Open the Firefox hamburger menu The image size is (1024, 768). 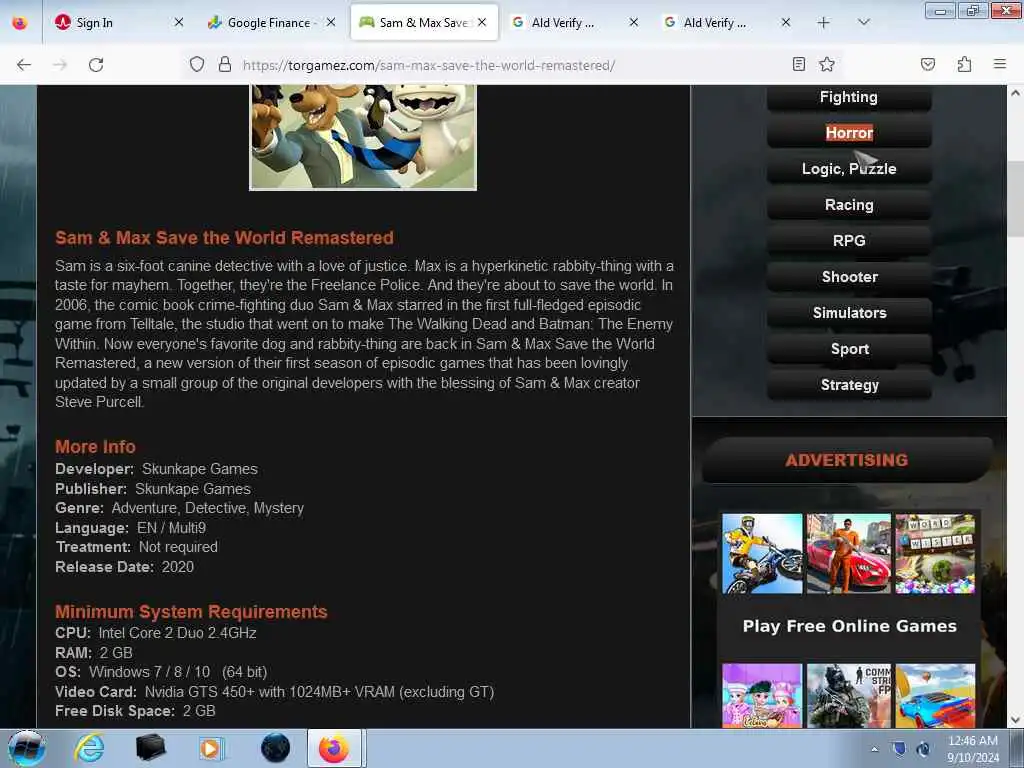click(x=1000, y=64)
